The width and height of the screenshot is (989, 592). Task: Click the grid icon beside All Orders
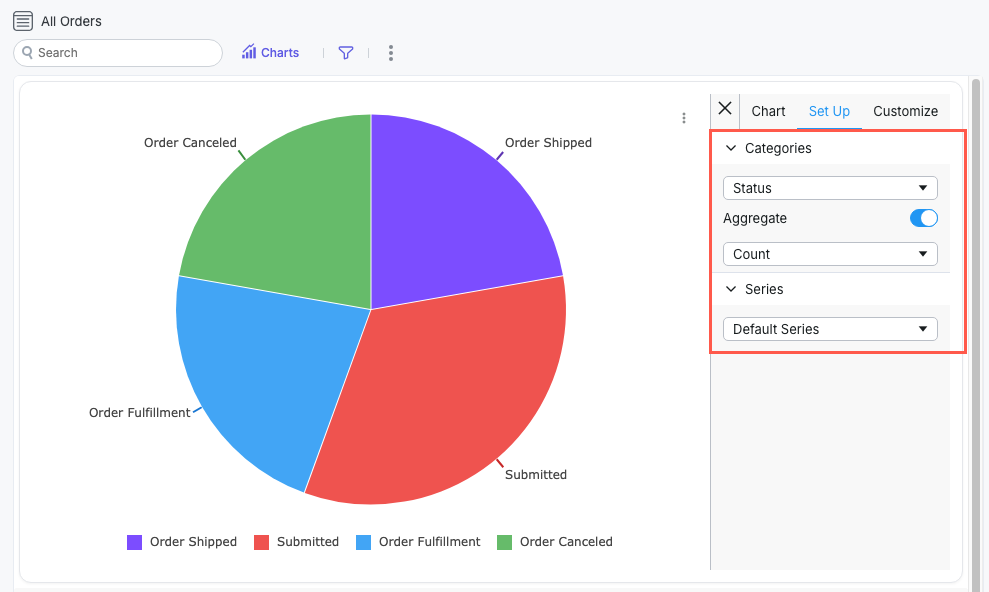tap(22, 20)
